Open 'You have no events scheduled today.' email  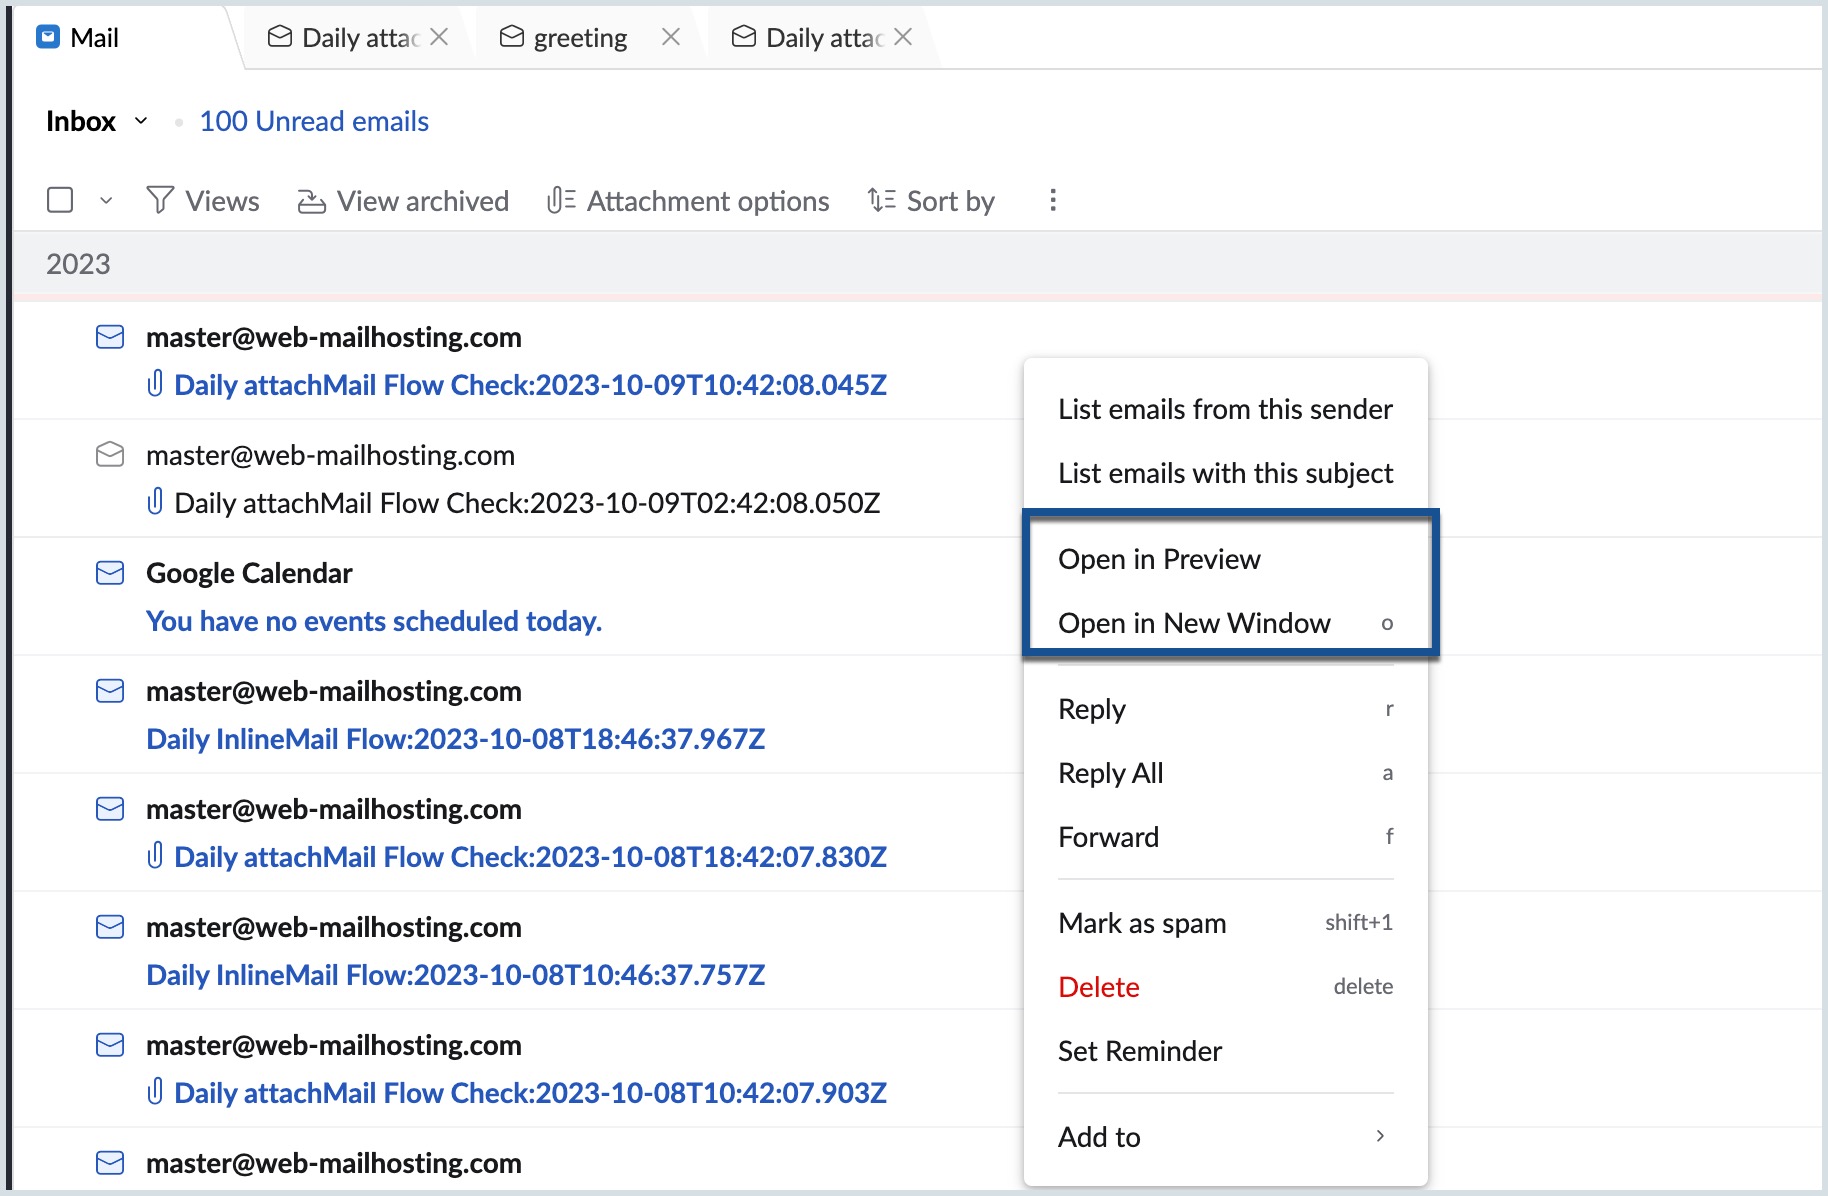click(374, 621)
